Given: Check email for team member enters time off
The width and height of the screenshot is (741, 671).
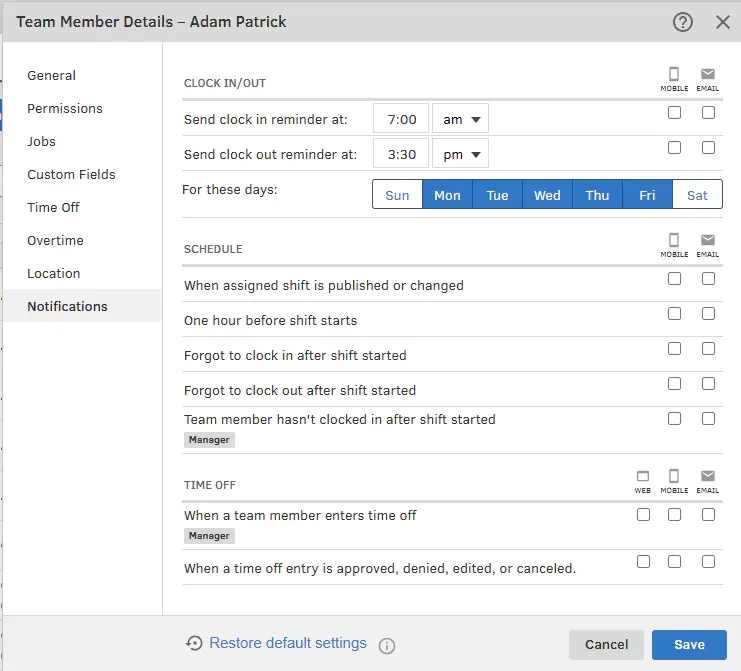Looking at the screenshot, I should (x=708, y=514).
